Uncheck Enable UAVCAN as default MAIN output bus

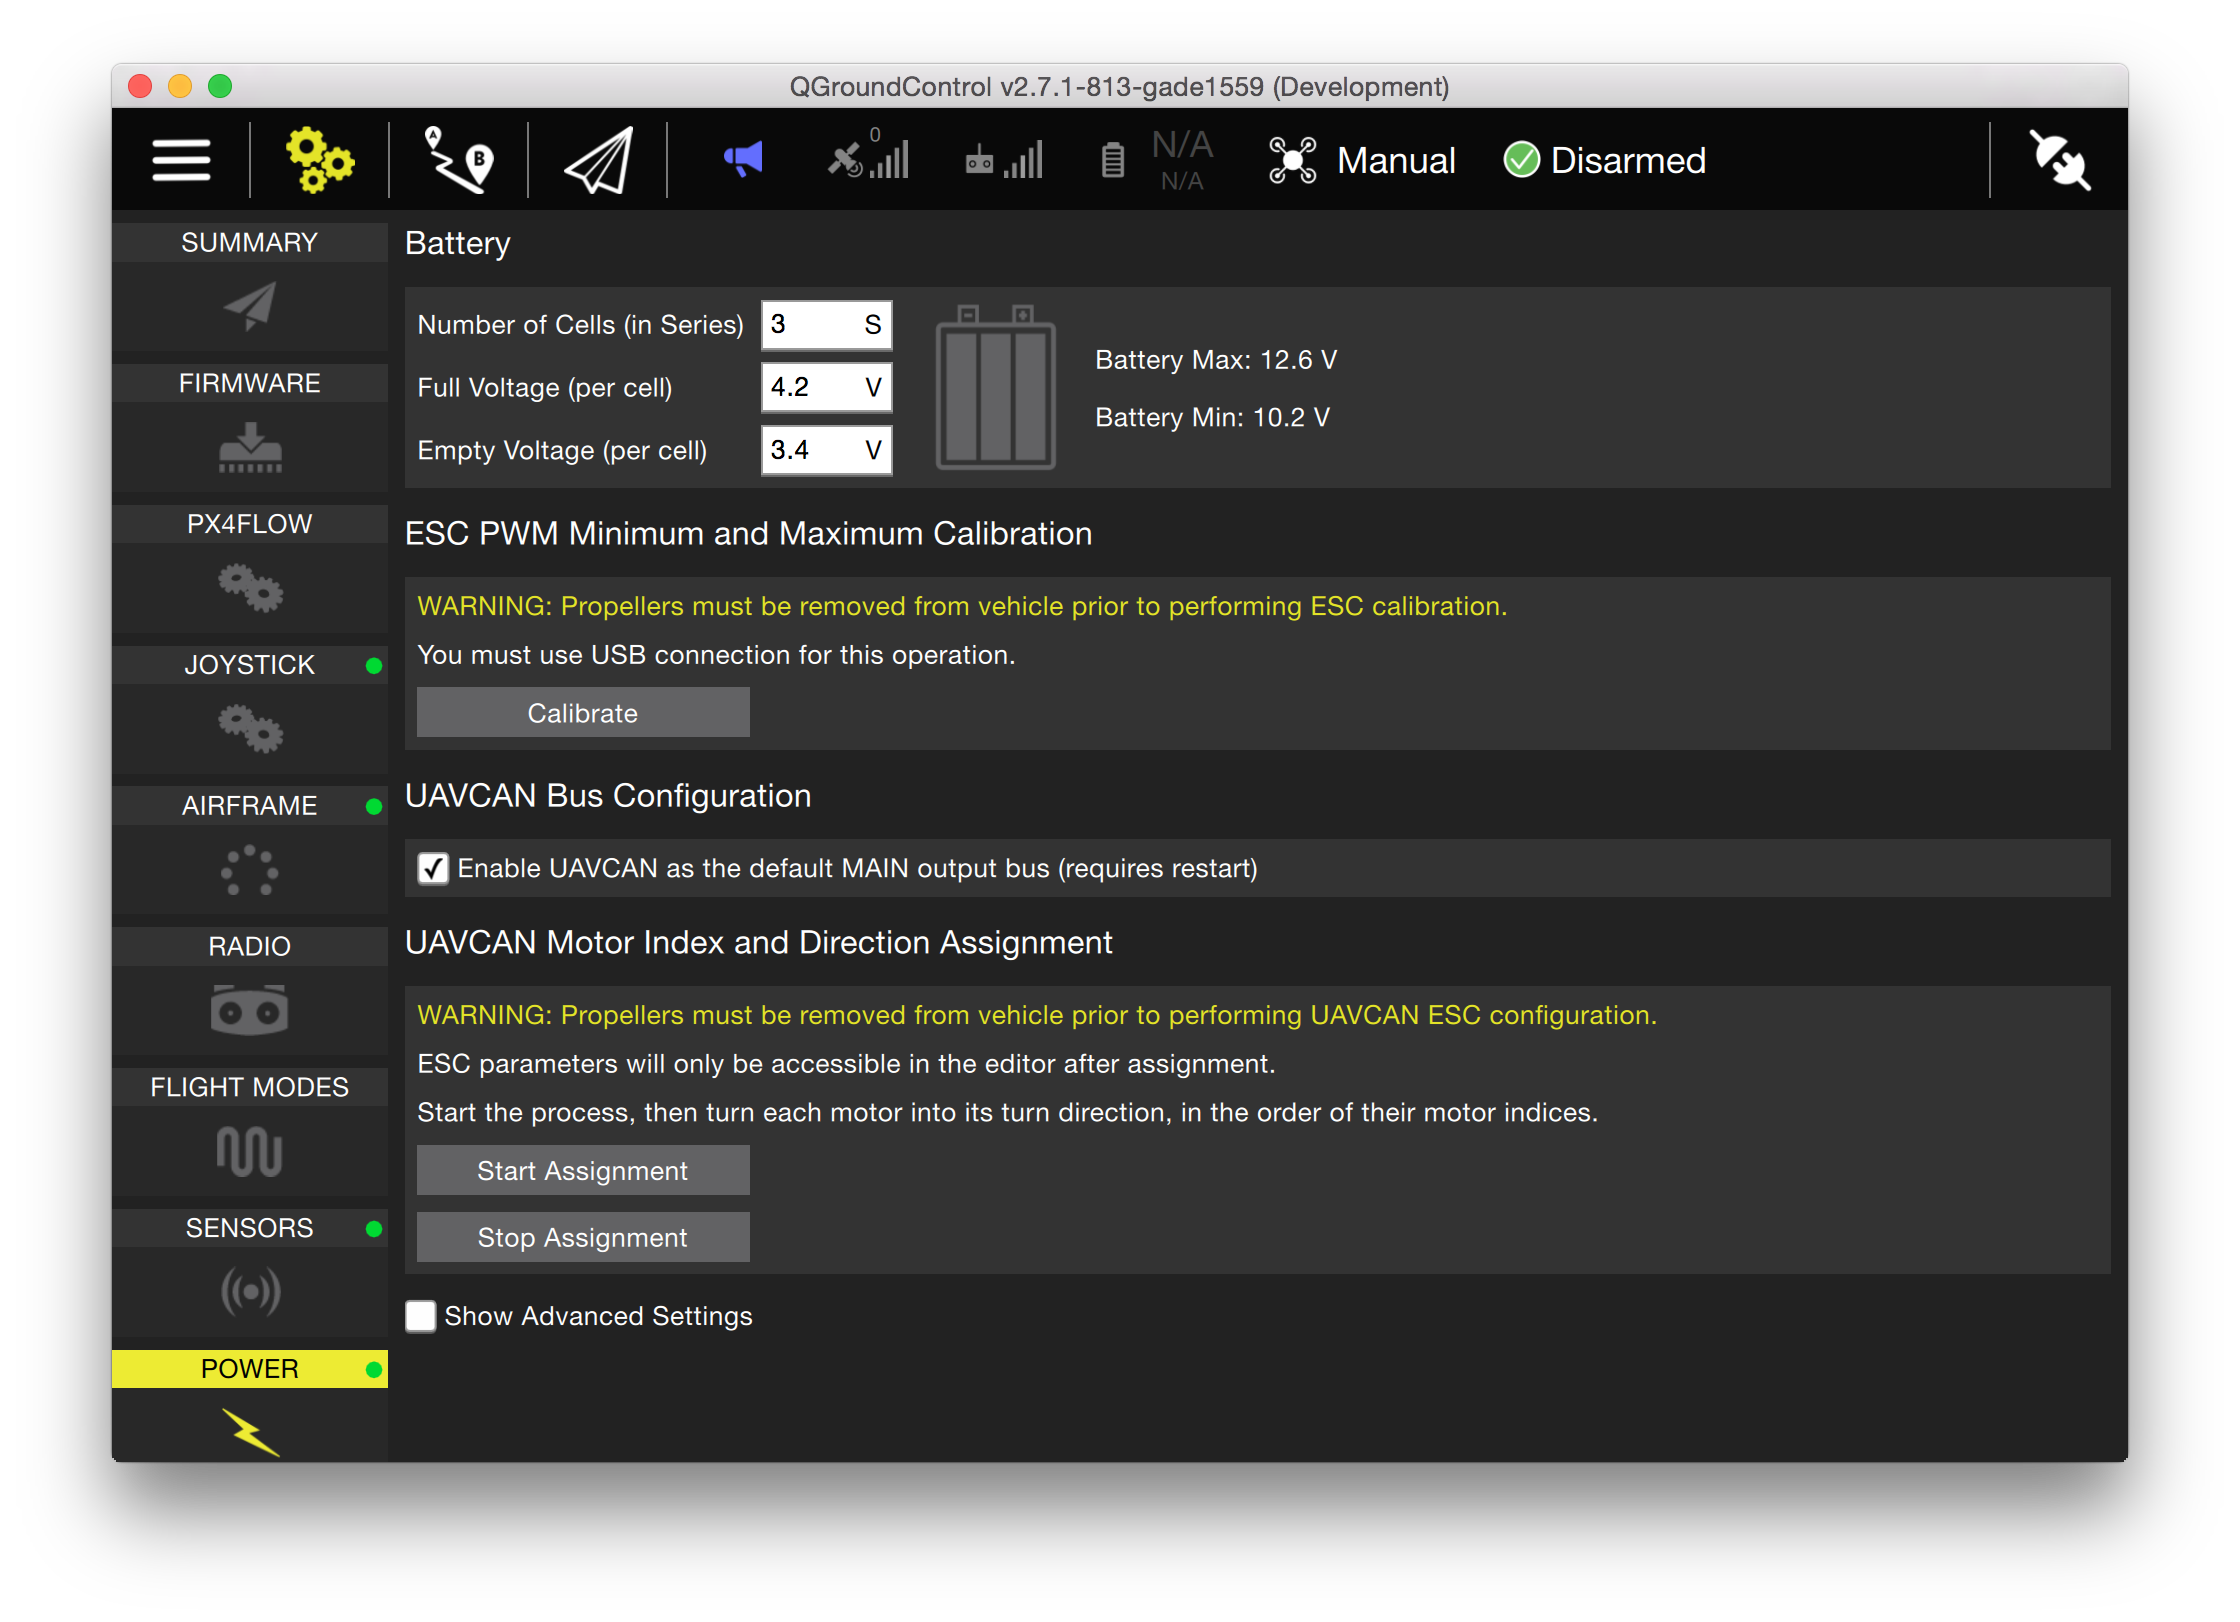point(431,868)
